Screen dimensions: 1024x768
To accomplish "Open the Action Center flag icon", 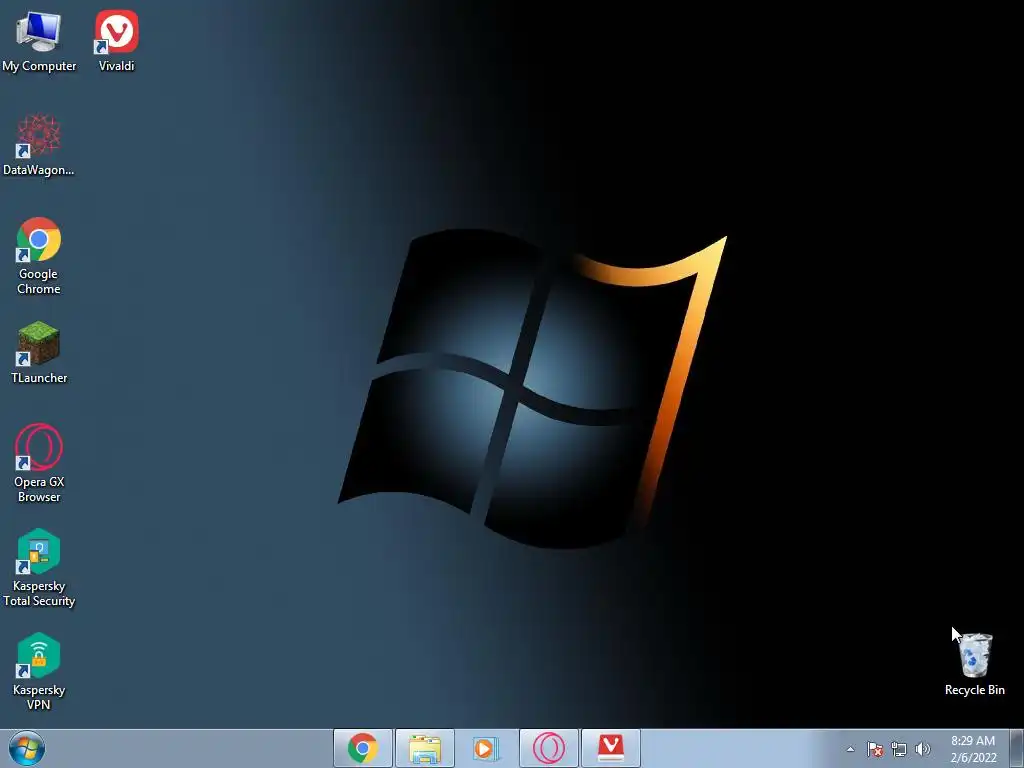I will (875, 749).
